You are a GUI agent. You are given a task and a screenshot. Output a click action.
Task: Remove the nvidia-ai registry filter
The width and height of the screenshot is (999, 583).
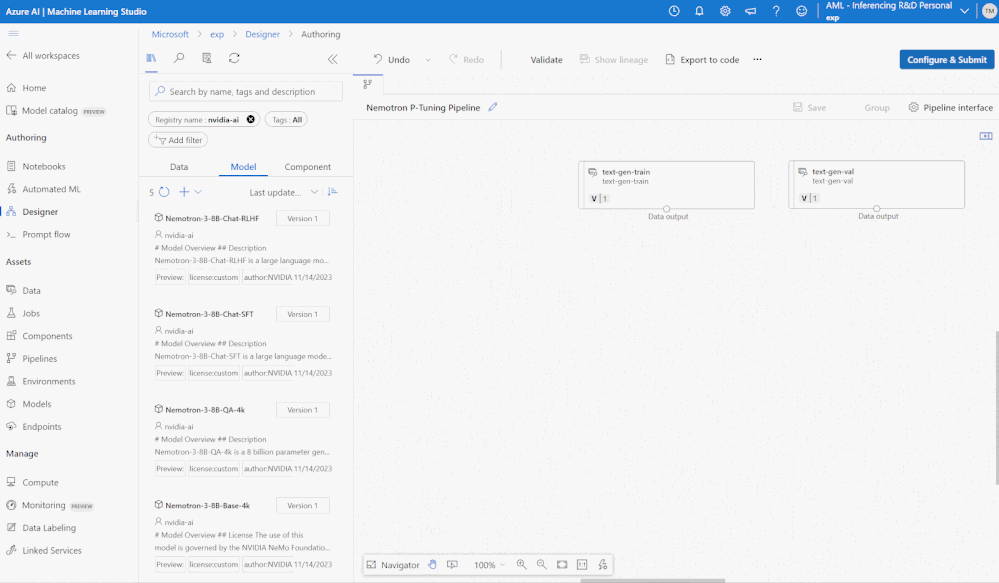click(251, 119)
